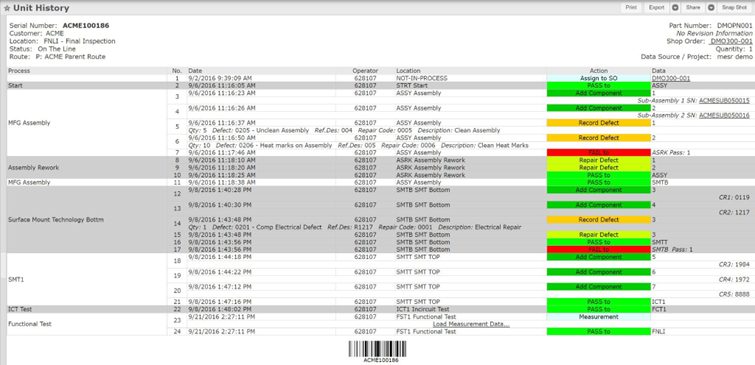The image size is (755, 365).
Task: Open the dropdown arrow next to Export
Action: coord(675,8)
